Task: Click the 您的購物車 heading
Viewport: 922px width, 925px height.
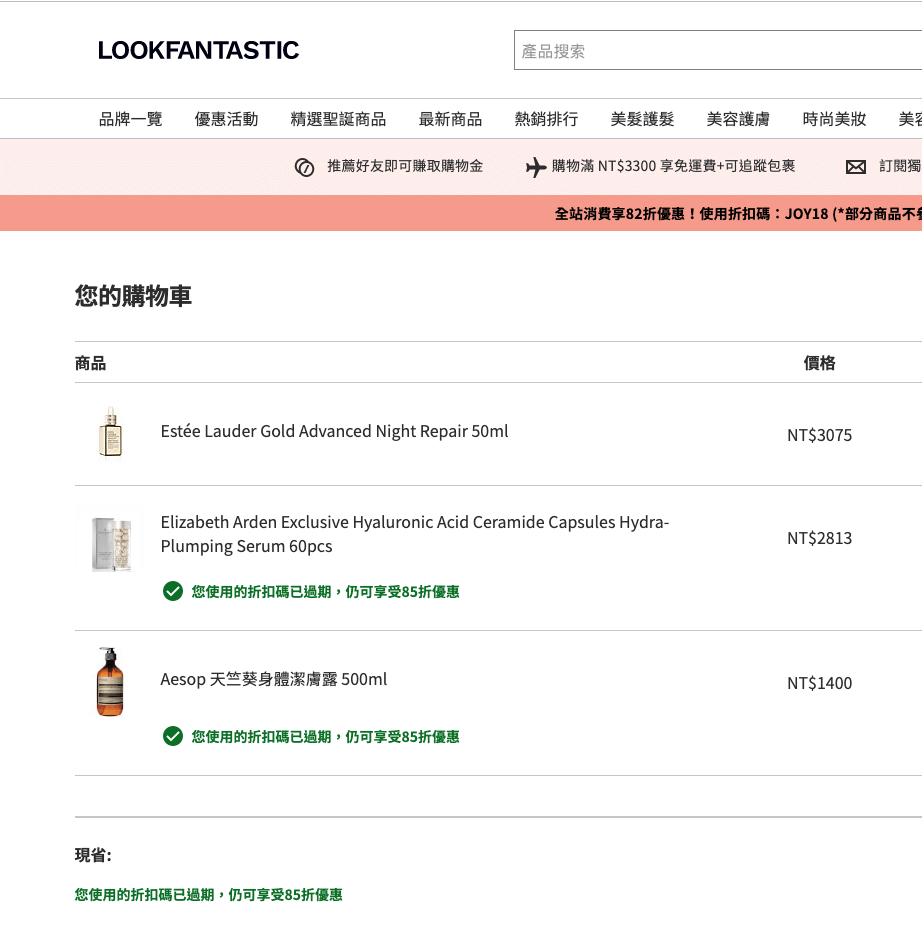Action: pos(133,296)
